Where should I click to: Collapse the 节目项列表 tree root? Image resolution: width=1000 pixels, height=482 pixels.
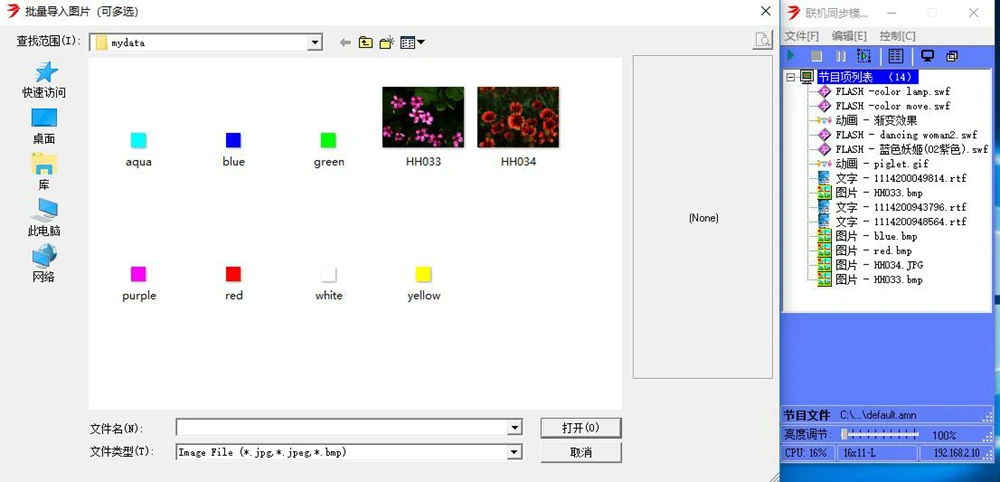click(x=791, y=77)
